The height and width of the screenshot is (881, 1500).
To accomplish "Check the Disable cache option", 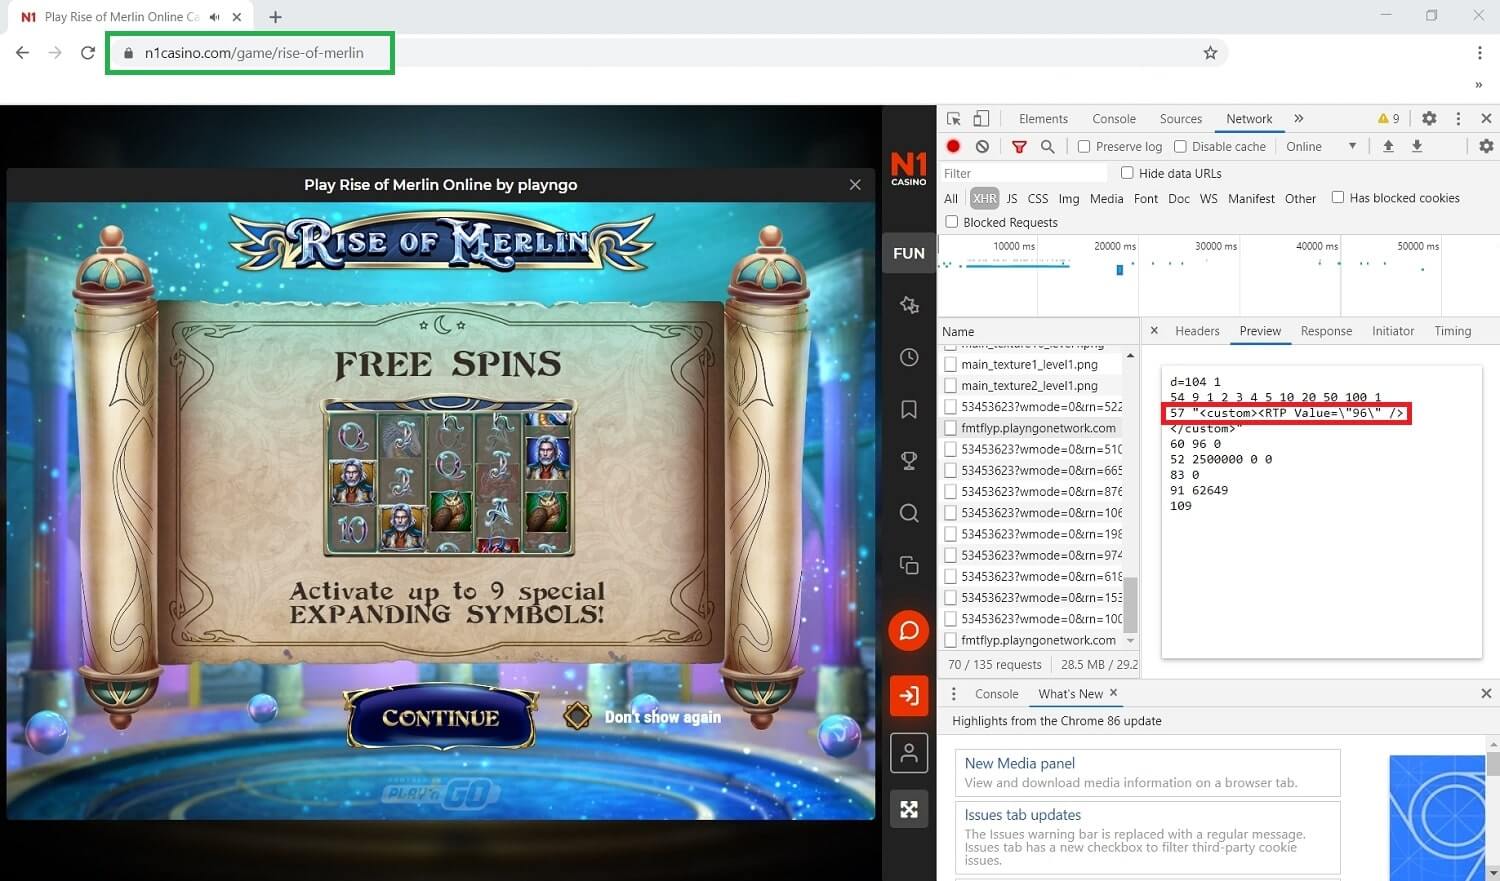I will coord(1180,146).
